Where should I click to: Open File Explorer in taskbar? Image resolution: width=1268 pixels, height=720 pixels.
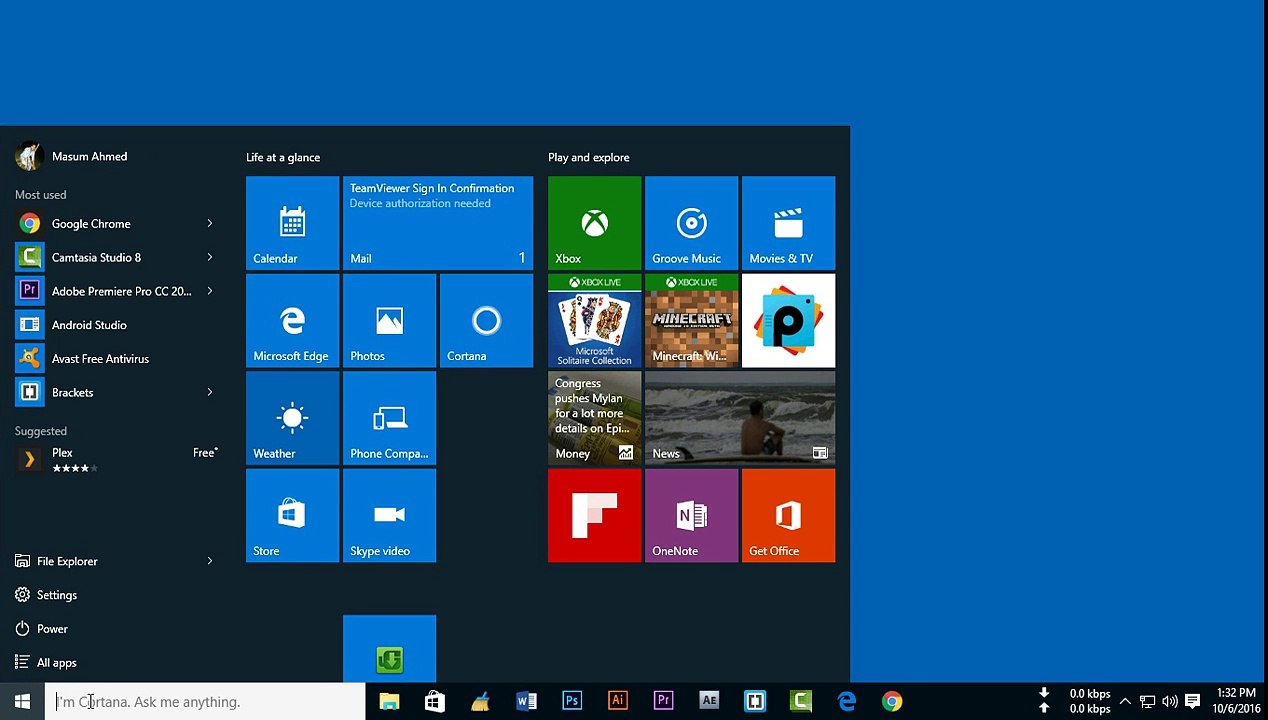coord(389,702)
